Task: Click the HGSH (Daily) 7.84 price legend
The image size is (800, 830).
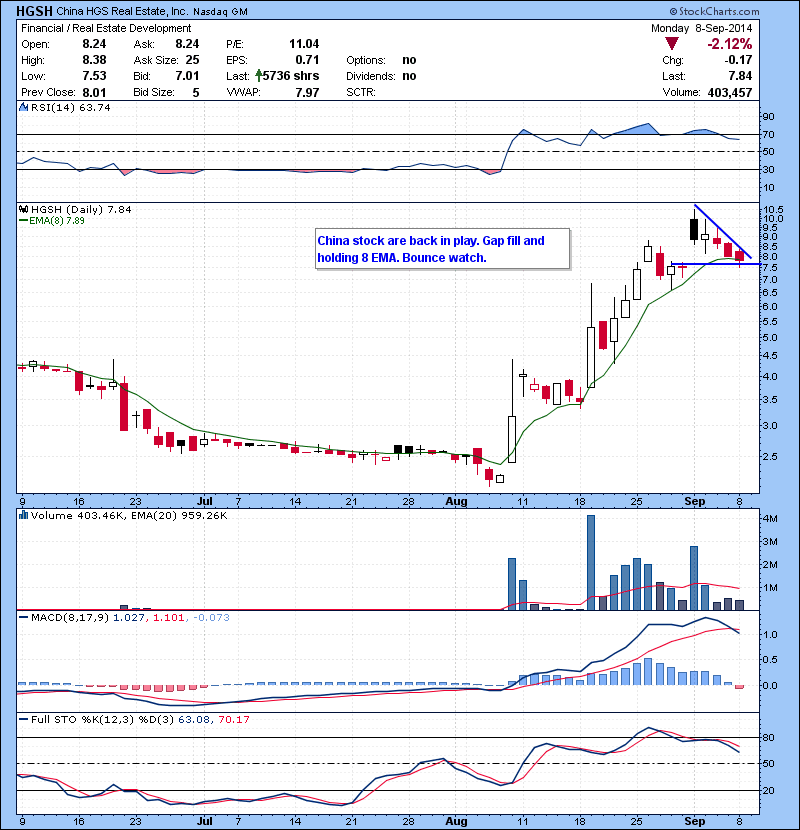Action: click(x=81, y=210)
